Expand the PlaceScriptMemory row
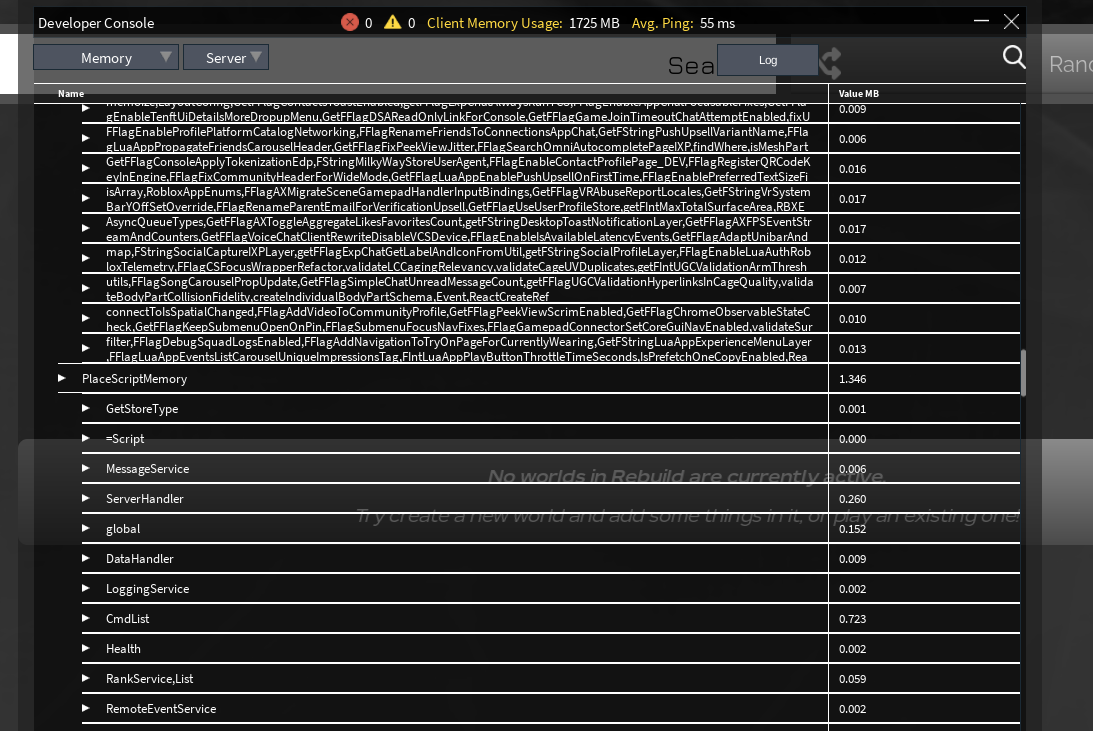 pyautogui.click(x=62, y=378)
